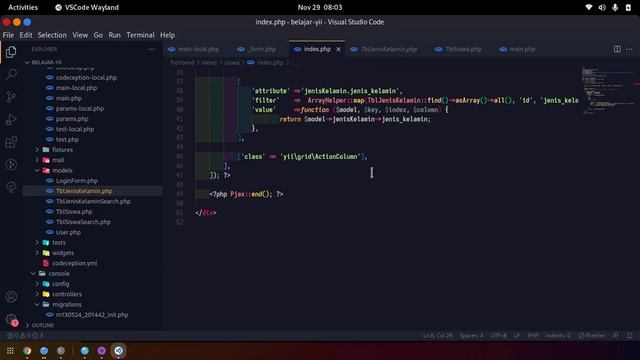Close the index.php editor tab
The image size is (640, 360).
(338, 49)
